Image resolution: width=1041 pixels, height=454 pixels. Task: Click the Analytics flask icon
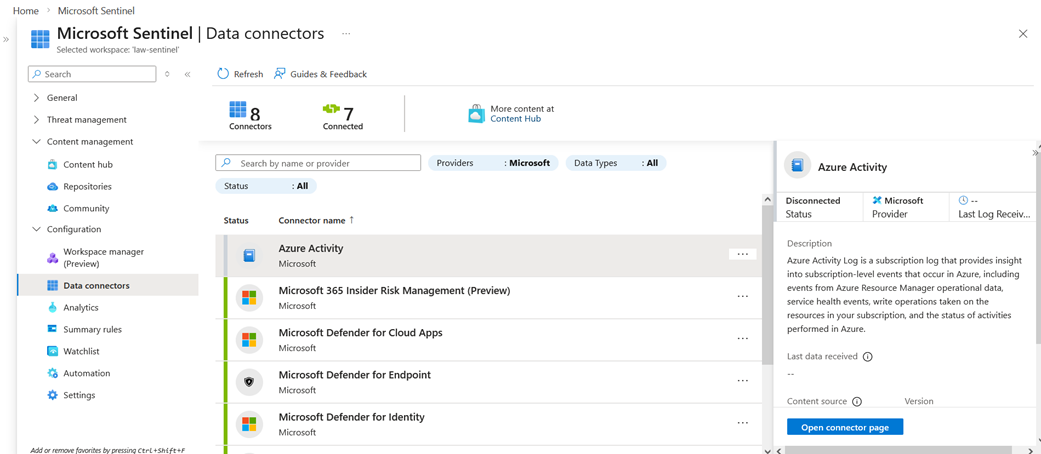click(52, 307)
